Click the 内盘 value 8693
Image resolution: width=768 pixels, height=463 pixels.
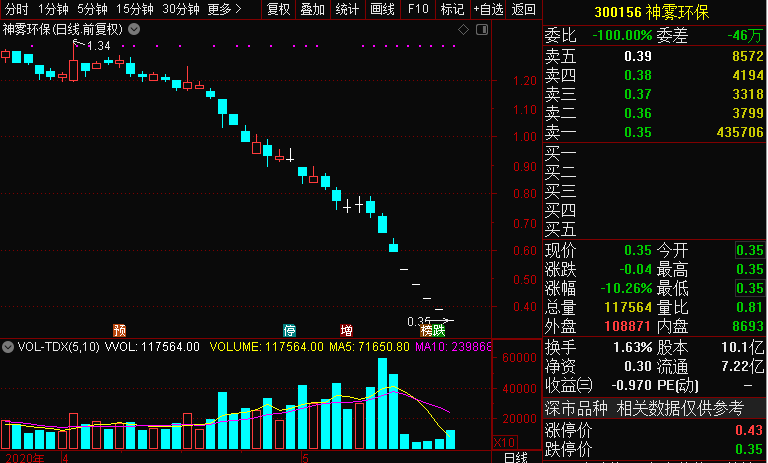coord(748,326)
